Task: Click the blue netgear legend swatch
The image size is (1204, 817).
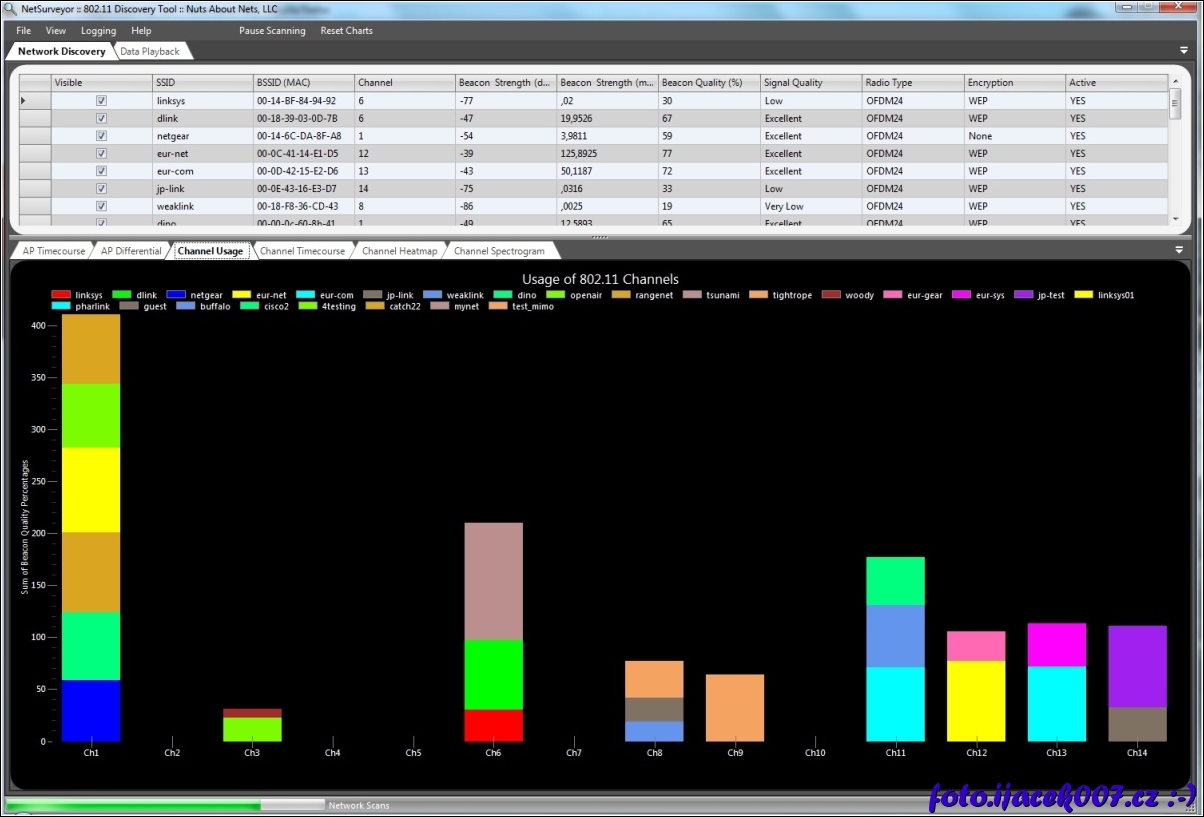Action: tap(177, 295)
